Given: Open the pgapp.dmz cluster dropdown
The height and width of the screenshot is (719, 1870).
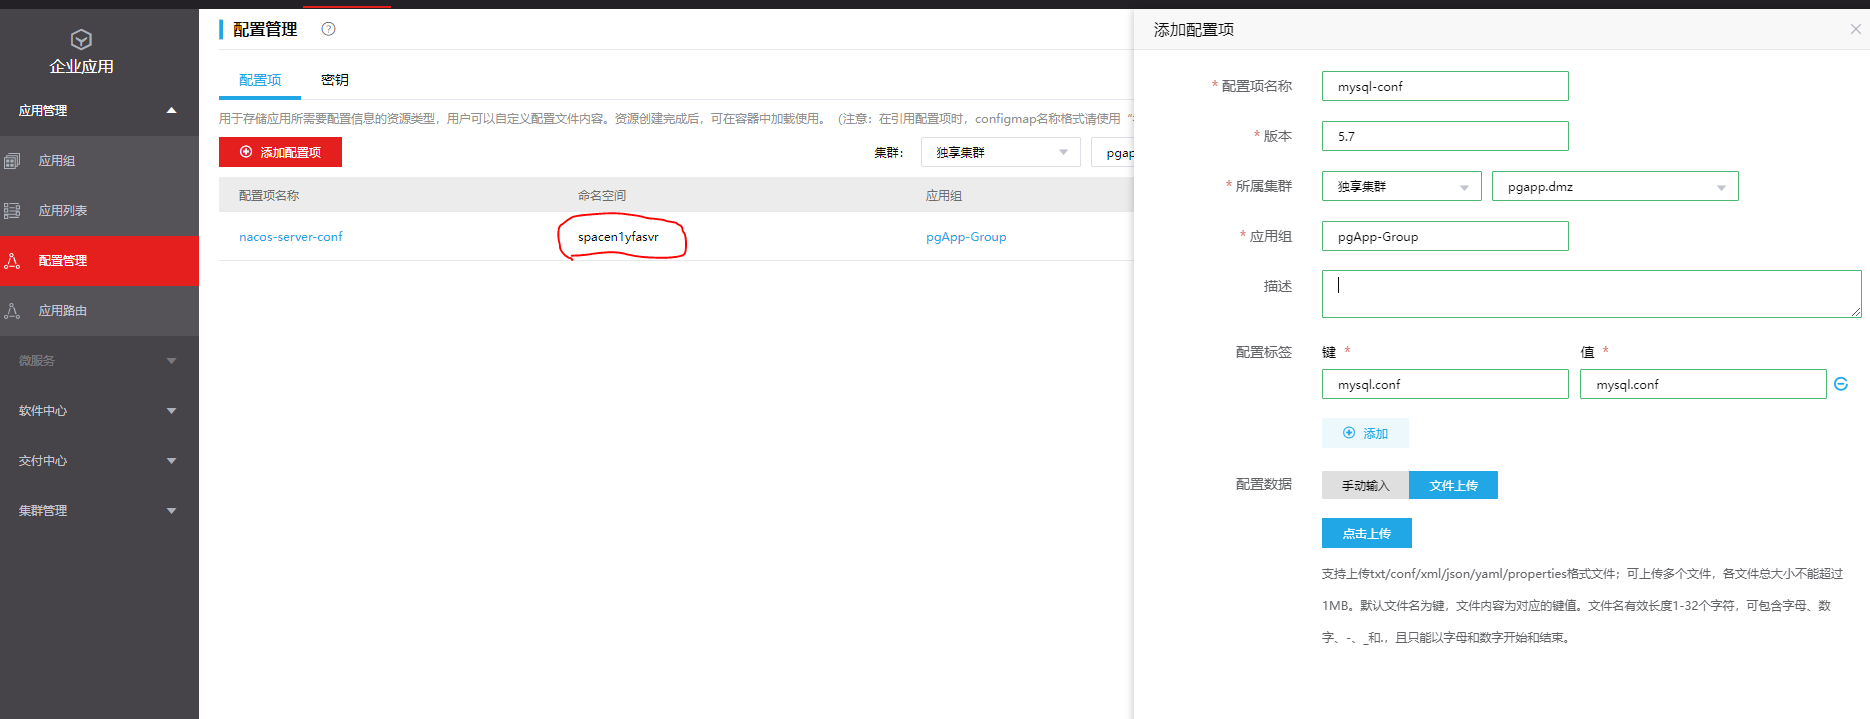Looking at the screenshot, I should tap(1614, 187).
